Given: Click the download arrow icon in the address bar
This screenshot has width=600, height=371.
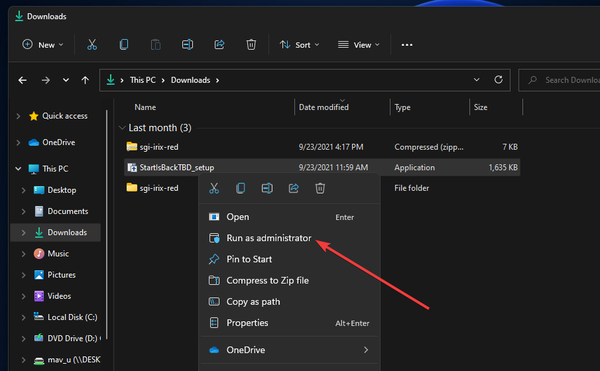Looking at the screenshot, I should (111, 80).
